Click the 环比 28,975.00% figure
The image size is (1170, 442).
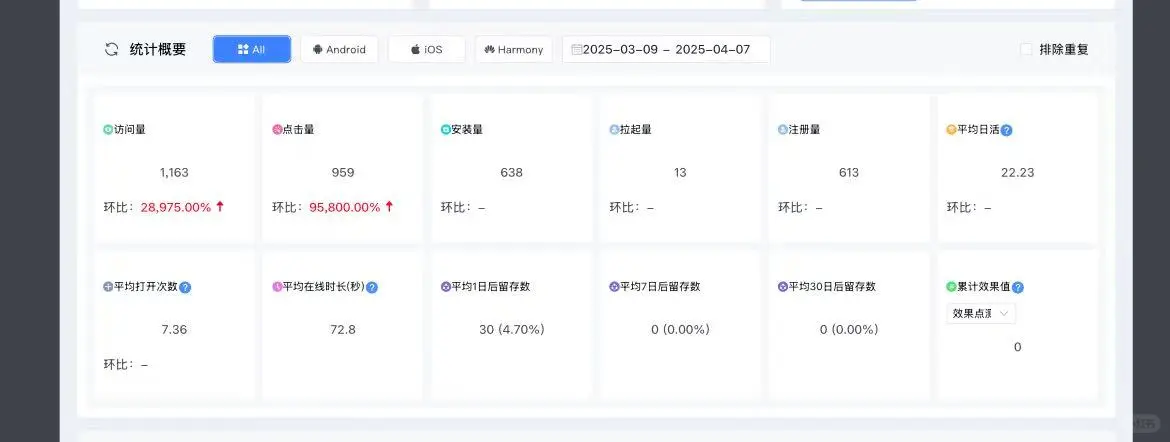[175, 208]
